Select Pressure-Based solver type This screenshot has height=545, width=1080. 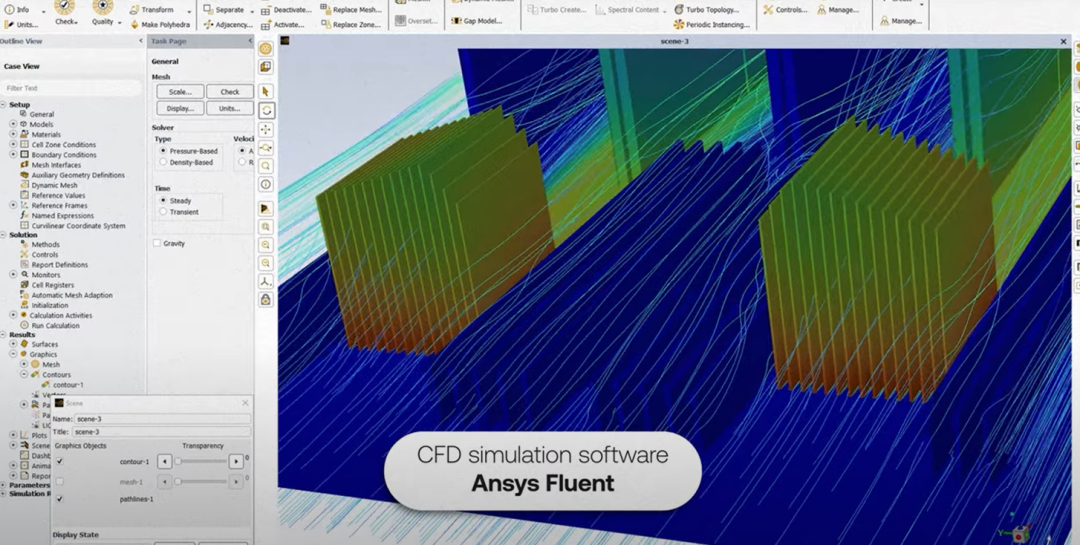tap(163, 151)
